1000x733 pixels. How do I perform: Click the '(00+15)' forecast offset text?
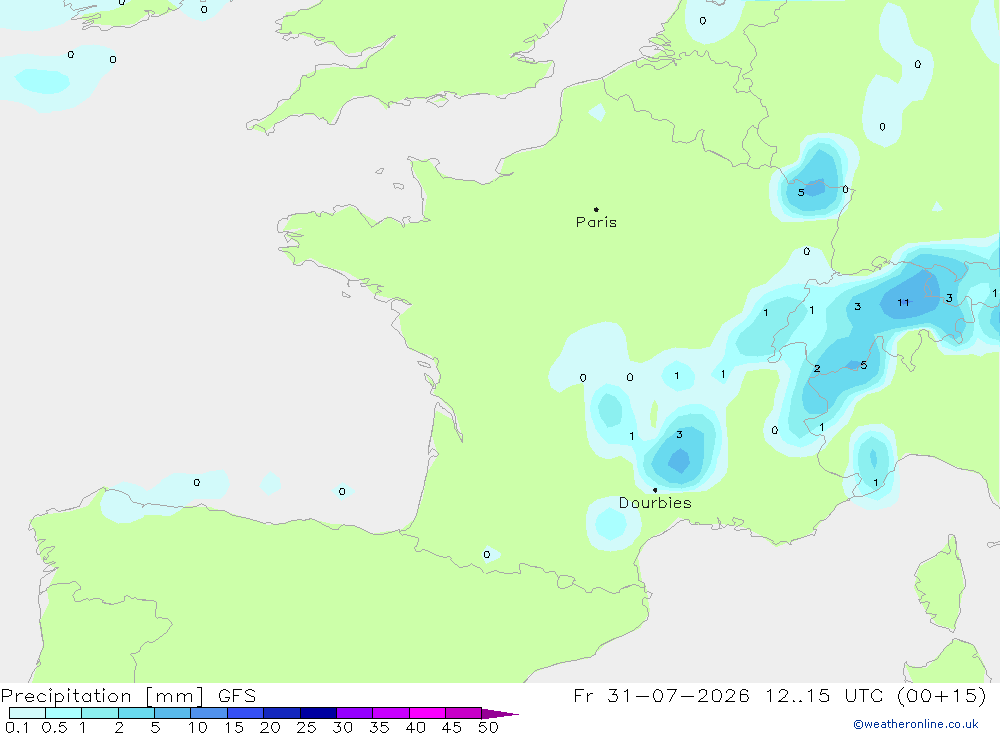941,695
